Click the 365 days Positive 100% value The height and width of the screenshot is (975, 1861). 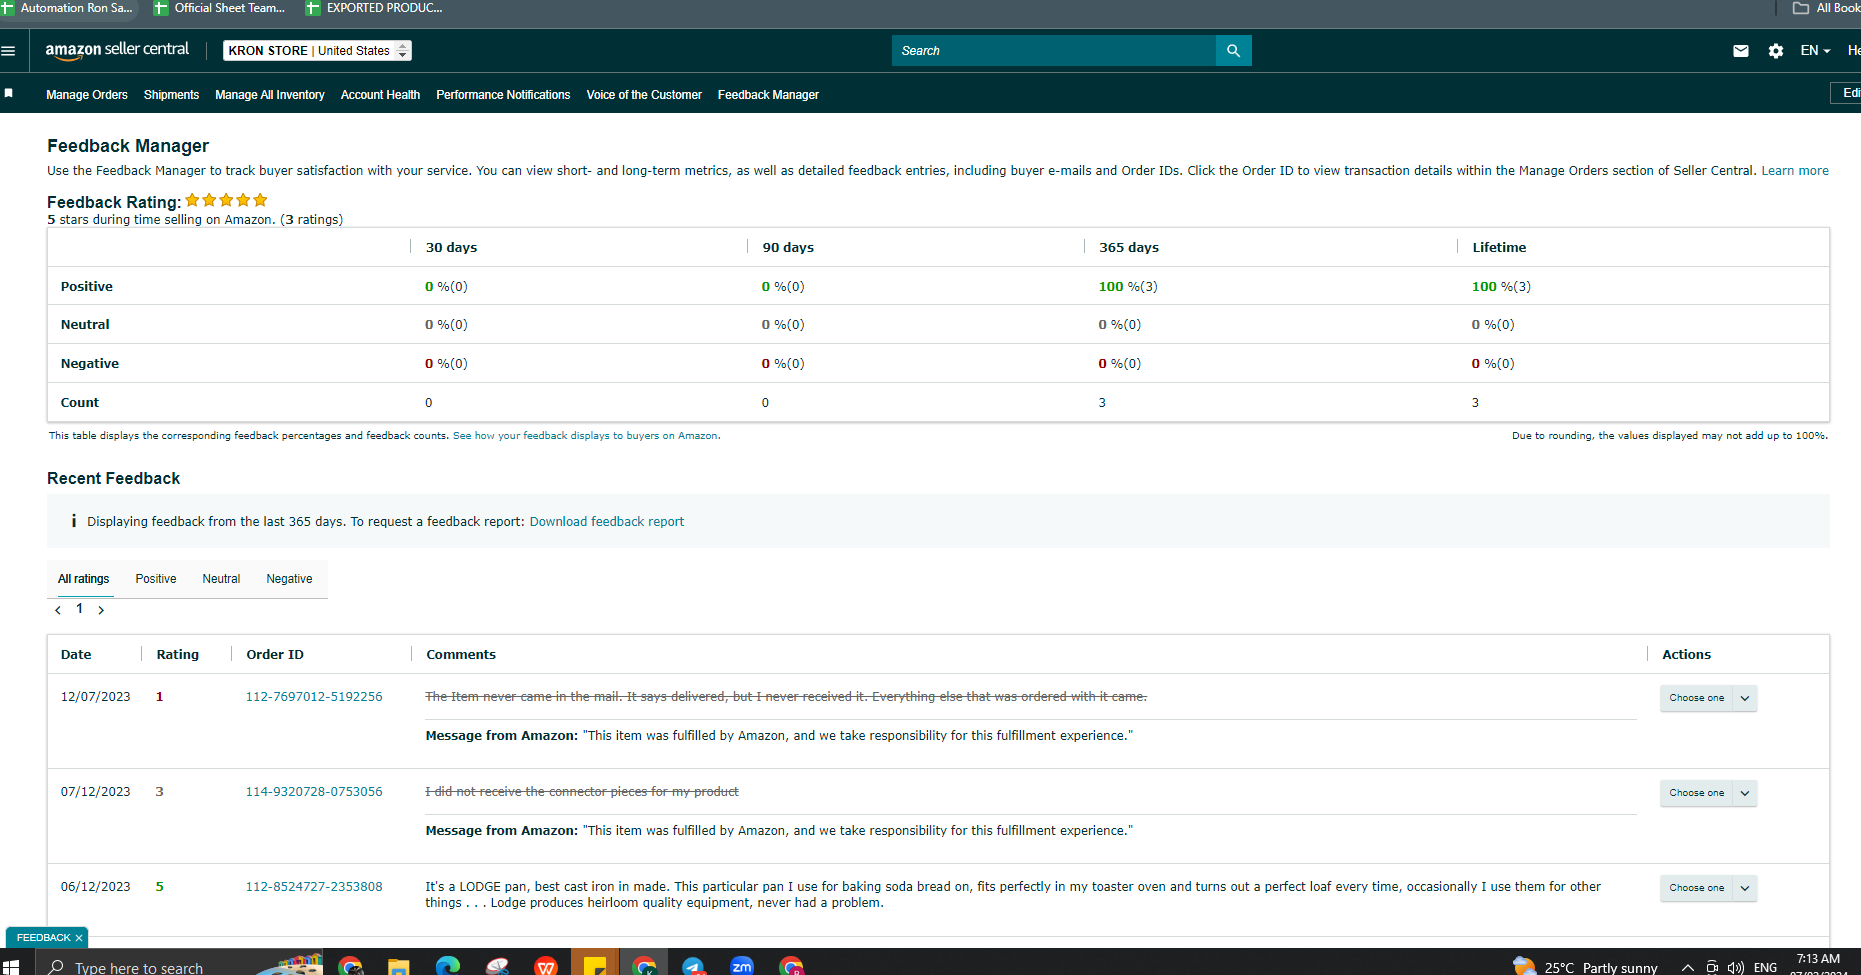(1128, 287)
